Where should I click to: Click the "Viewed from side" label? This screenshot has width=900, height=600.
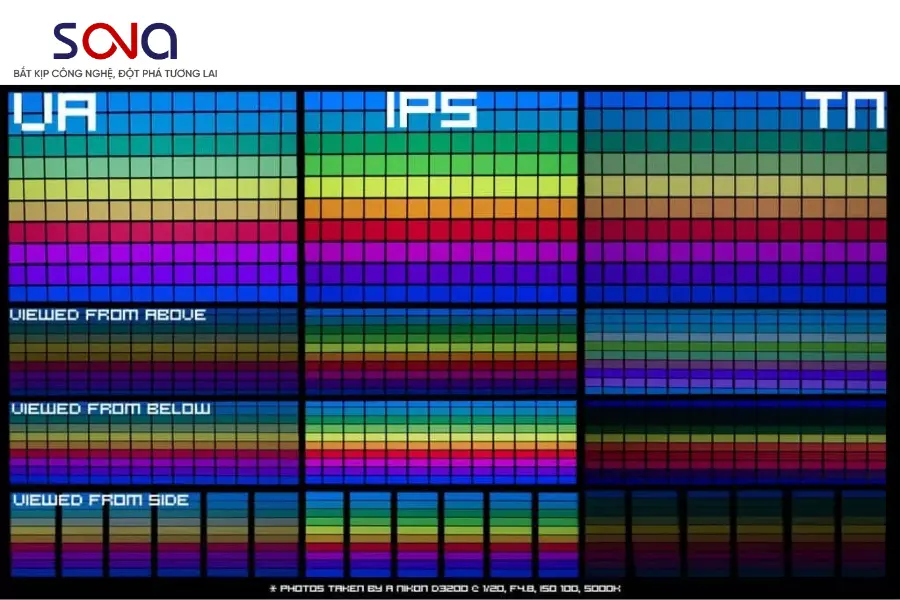tap(99, 500)
